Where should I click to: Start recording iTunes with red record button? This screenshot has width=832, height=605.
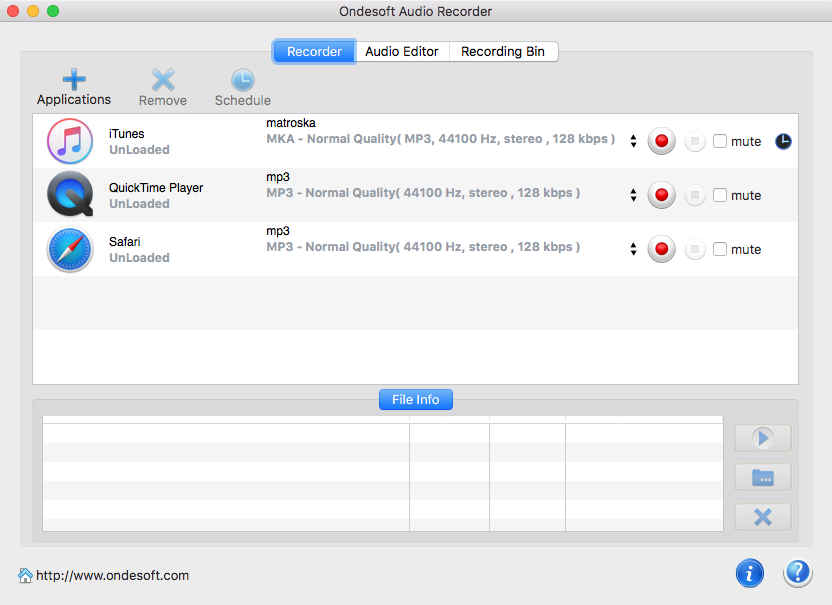[x=661, y=141]
